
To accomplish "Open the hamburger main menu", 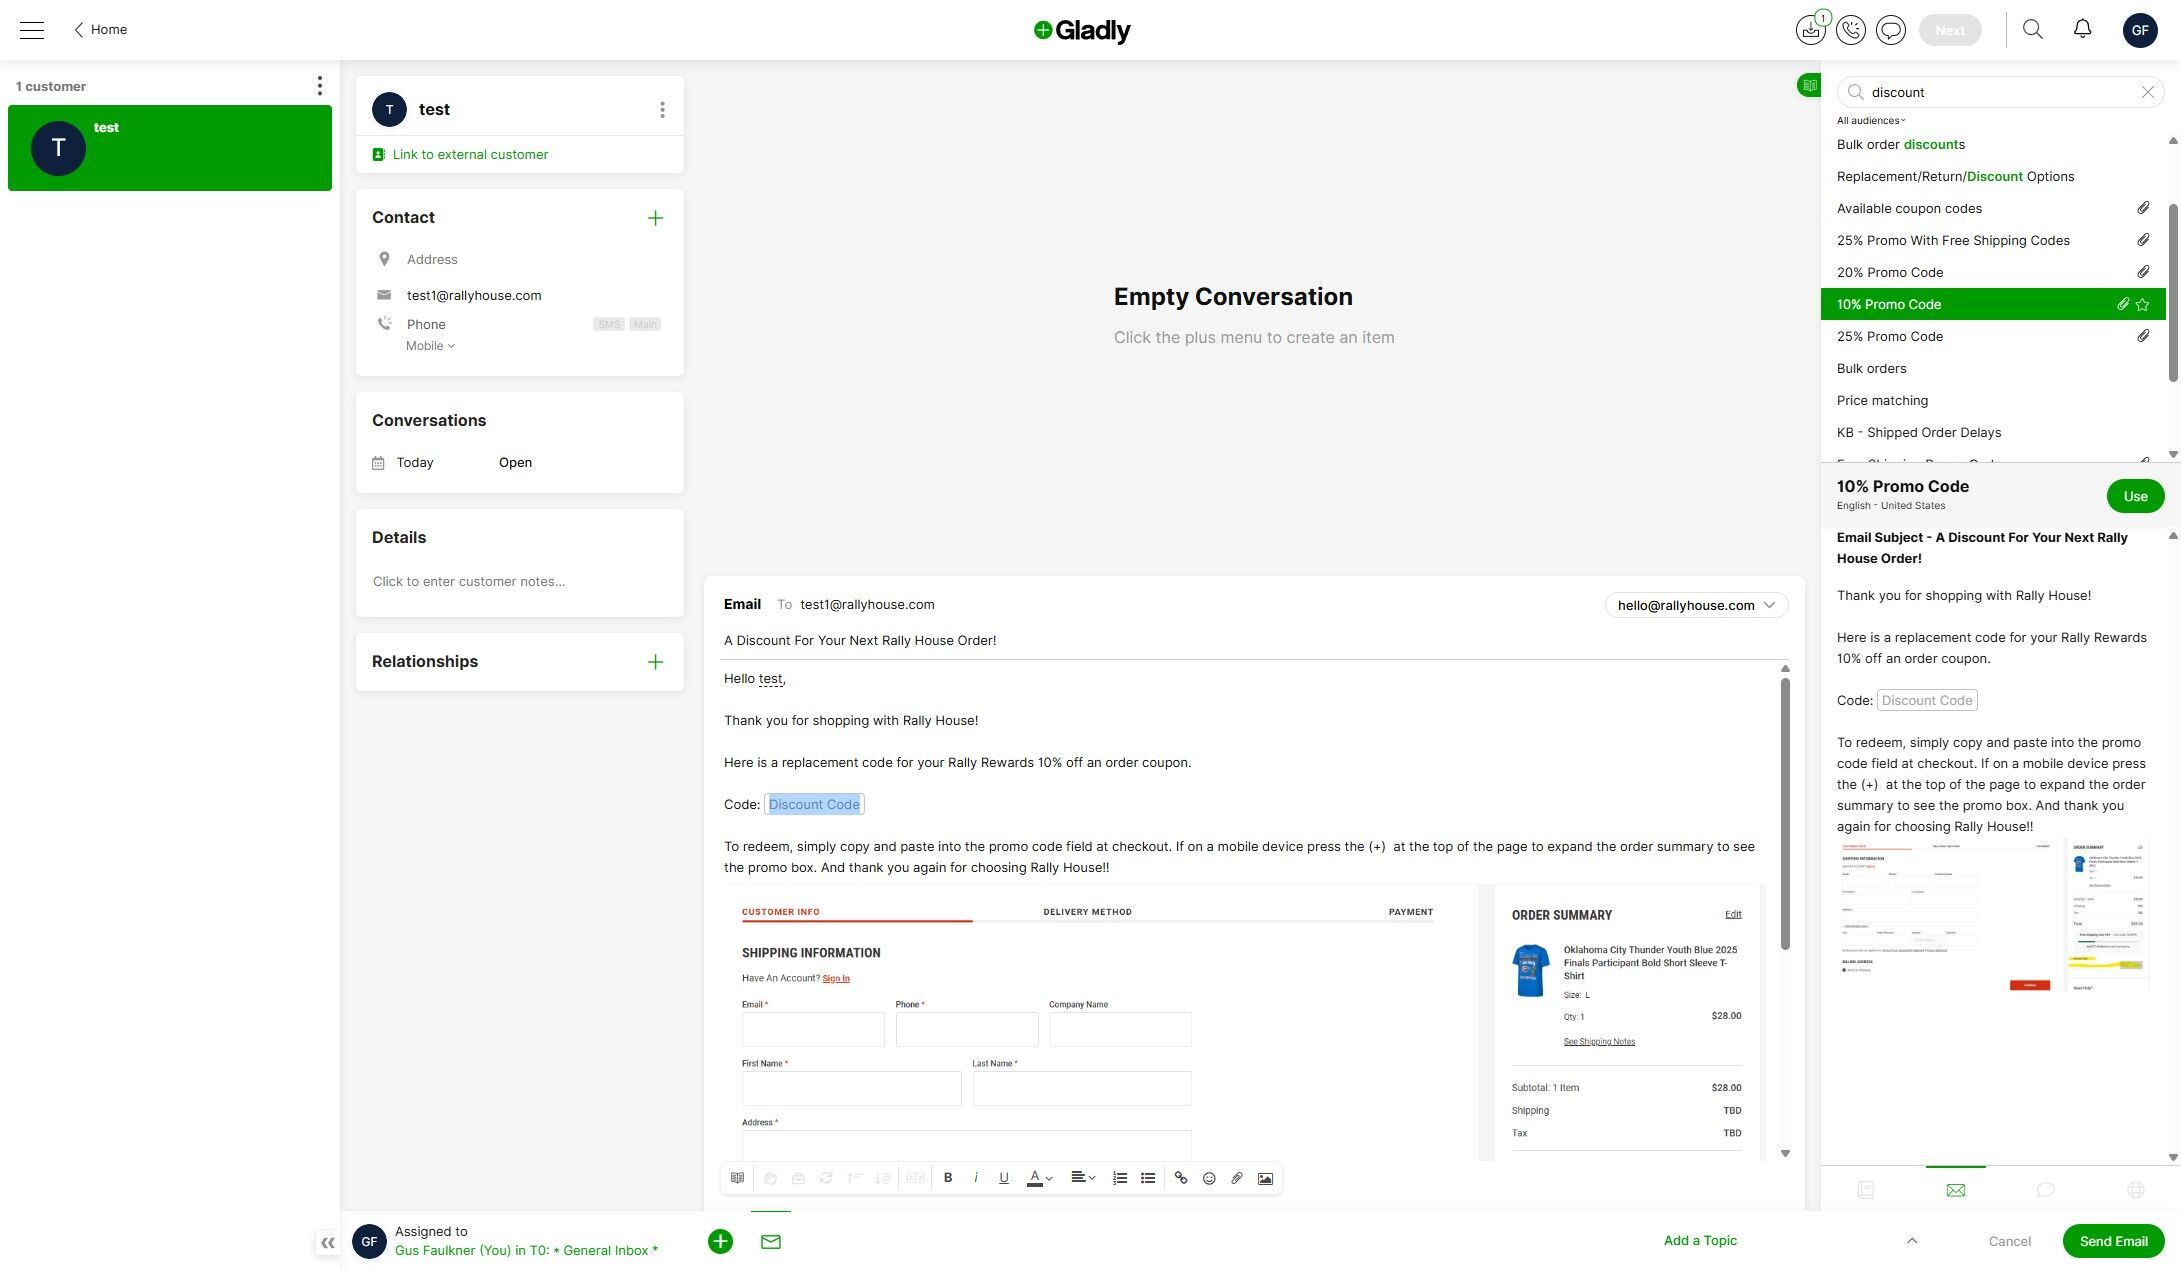I will tap(32, 30).
